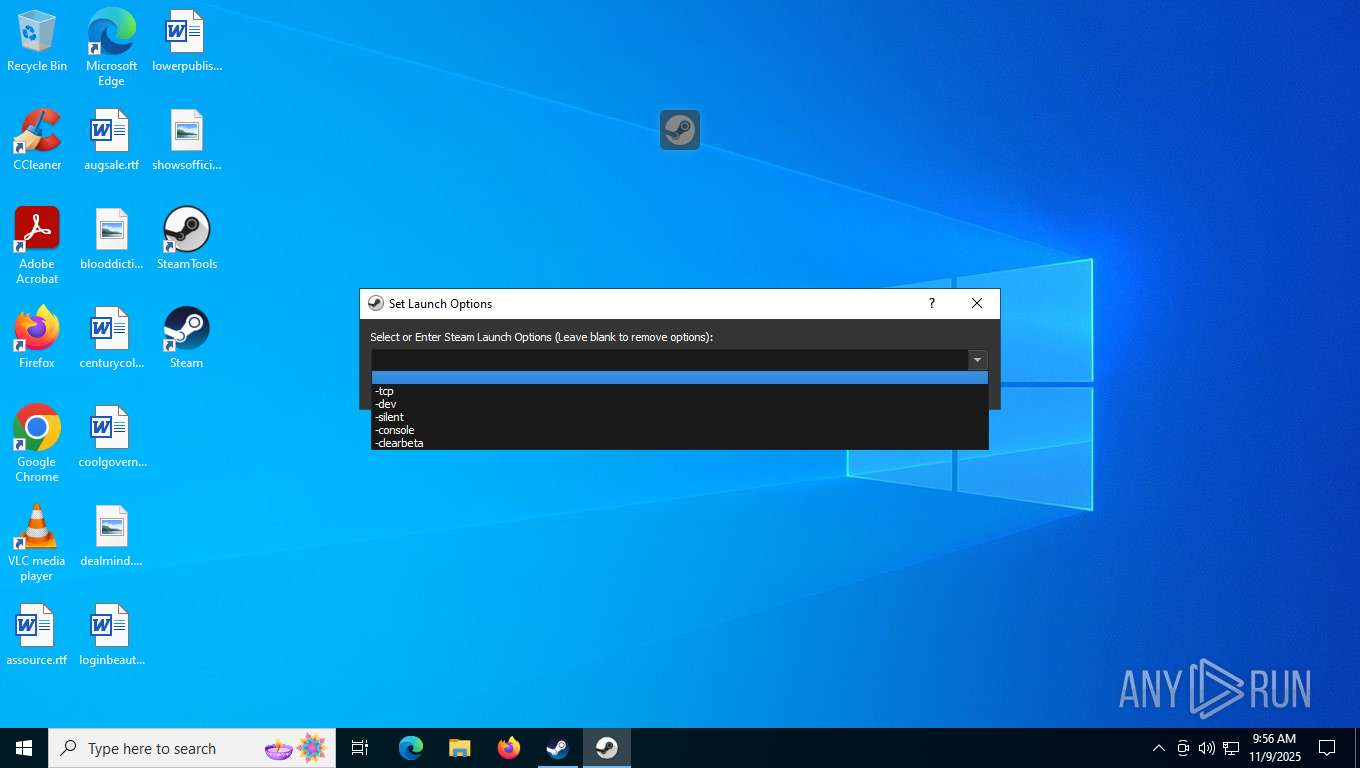Open the Adobe Acrobat desktop shortcut
This screenshot has height=768, width=1360.
37,246
